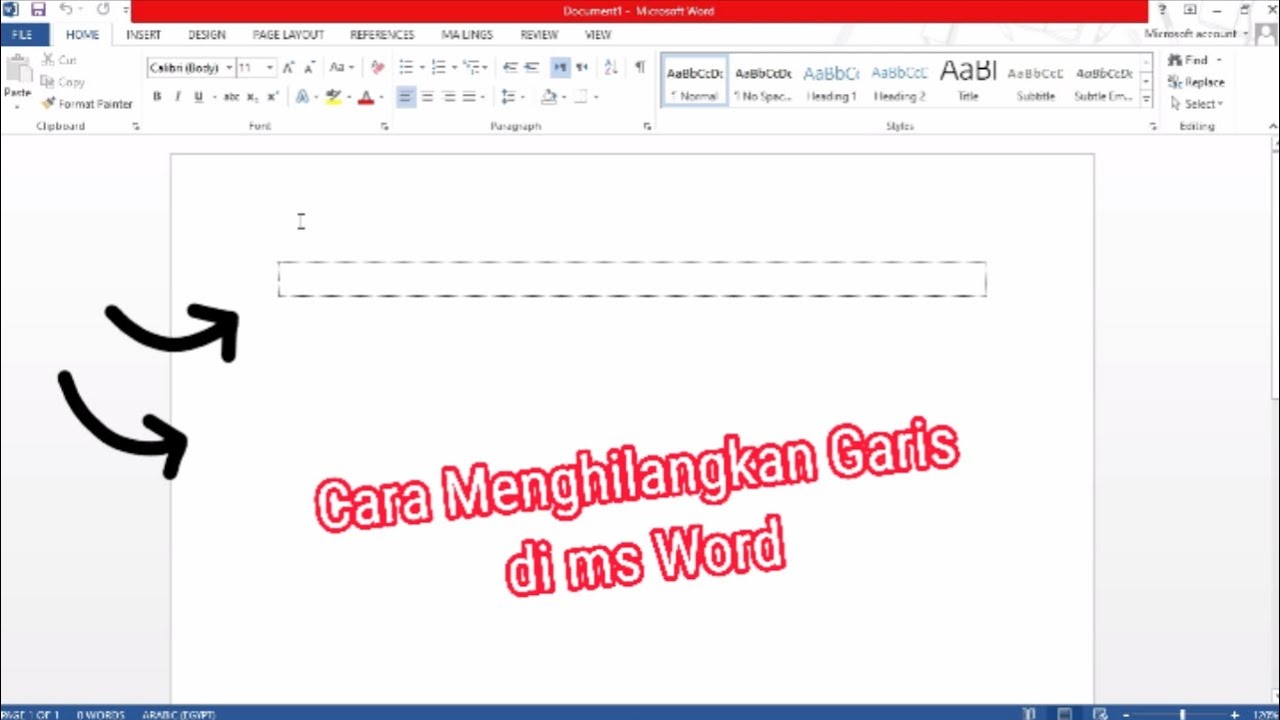This screenshot has height=720, width=1280.
Task: Apply the No Spacing style
Action: point(763,82)
